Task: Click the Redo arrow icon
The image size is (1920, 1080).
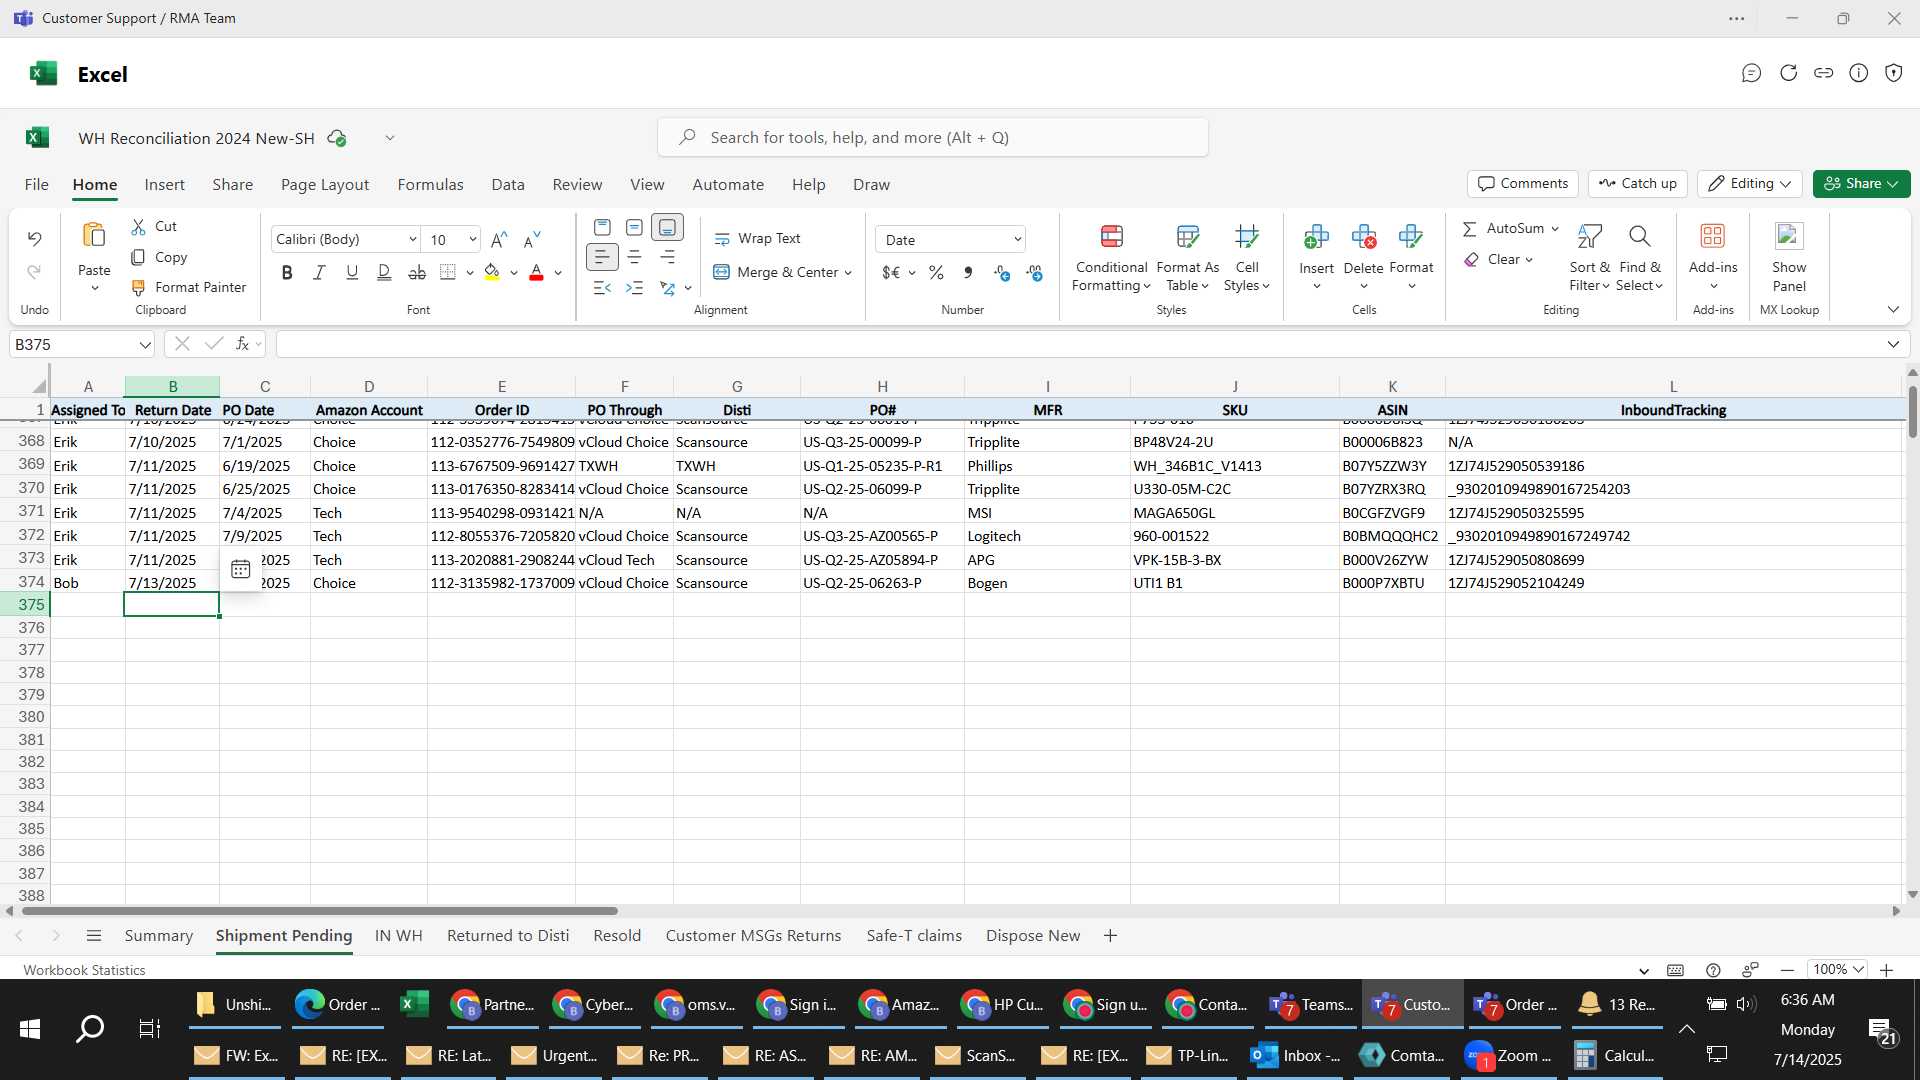Action: coord(34,272)
